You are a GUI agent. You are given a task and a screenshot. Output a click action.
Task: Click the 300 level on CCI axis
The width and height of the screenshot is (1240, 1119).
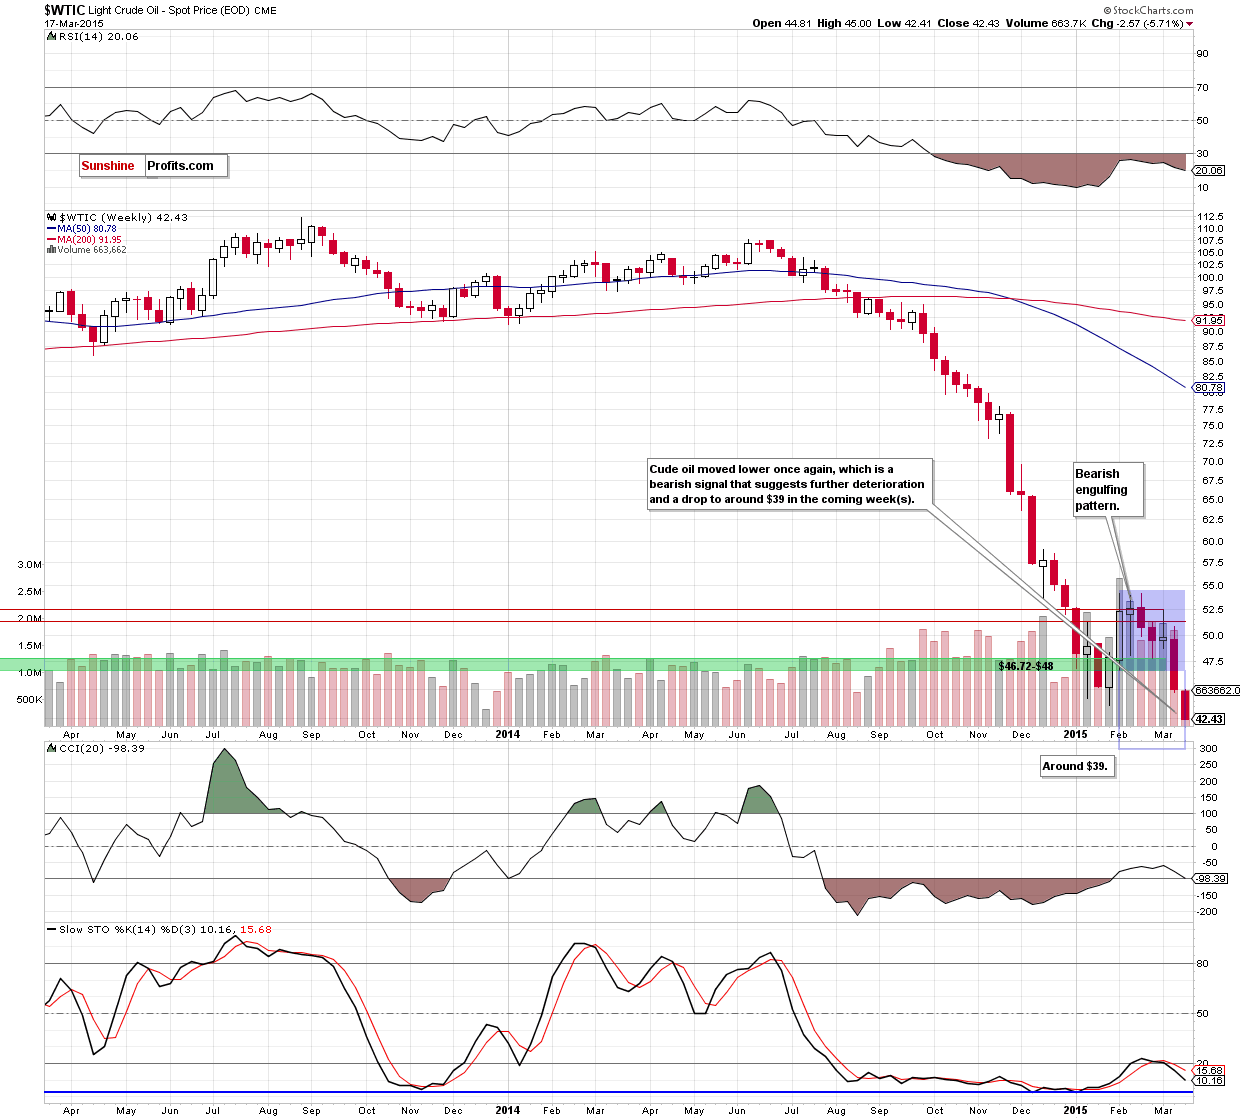(x=1208, y=749)
